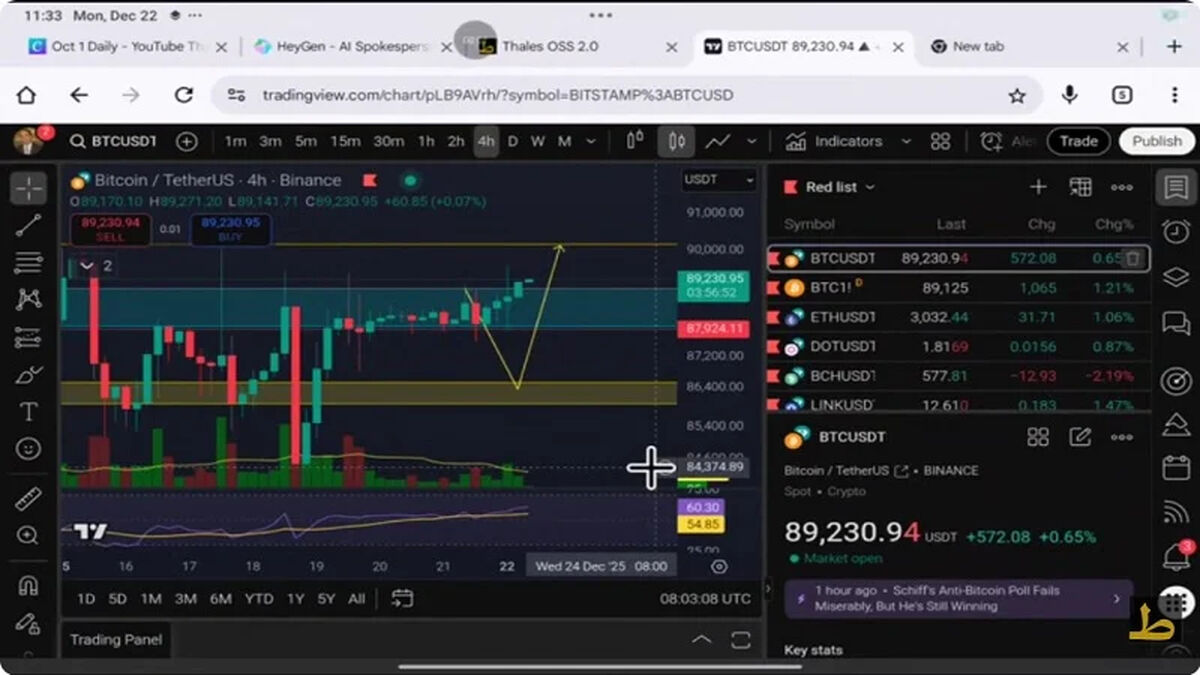1200x675 pixels.
Task: Edit the BTCUSDT symbol note
Action: click(1080, 437)
